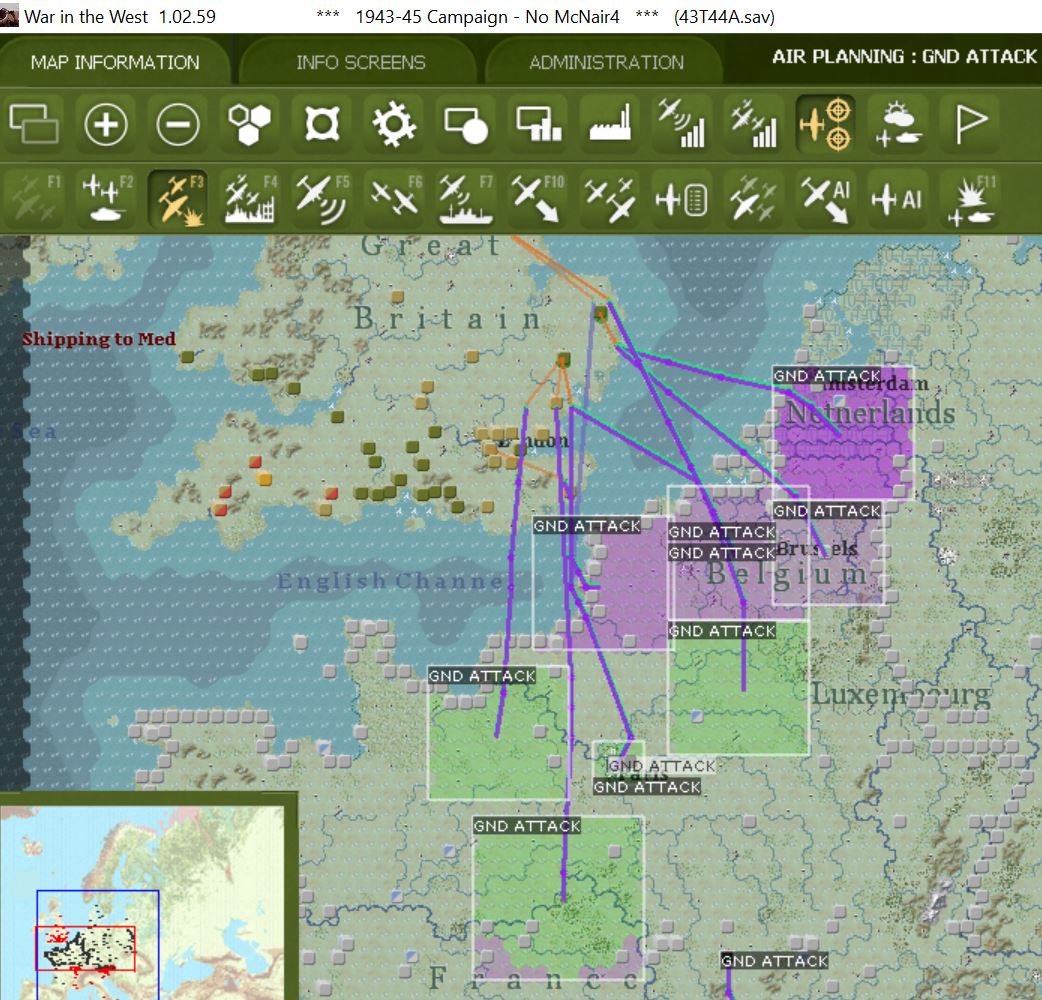Select the F2 ground support icon
This screenshot has width=1042, height=1000.
click(106, 199)
